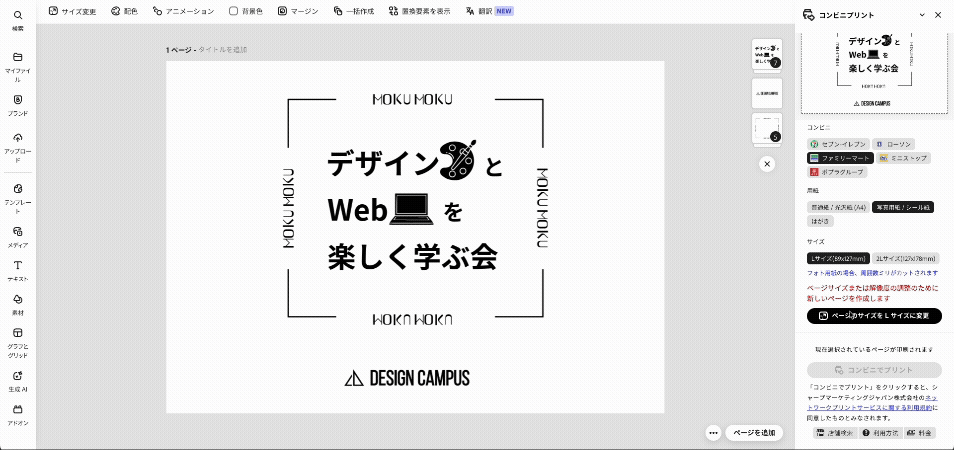Select はがき paper type
The width and height of the screenshot is (954, 450).
[x=819, y=220]
